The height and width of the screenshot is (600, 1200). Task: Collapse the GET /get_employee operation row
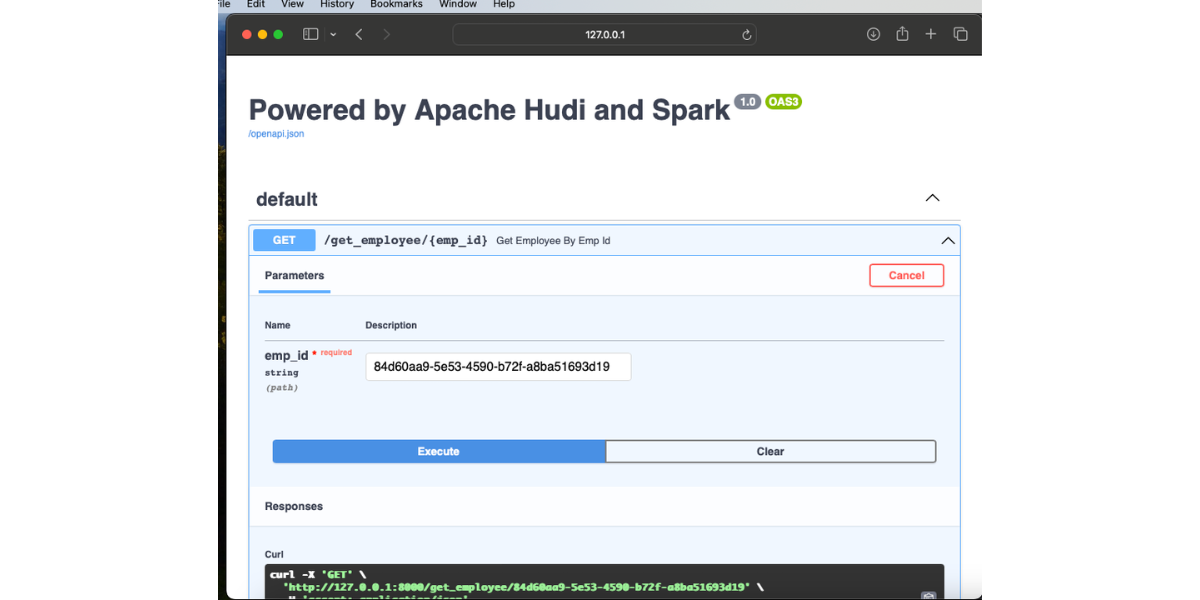tap(946, 240)
